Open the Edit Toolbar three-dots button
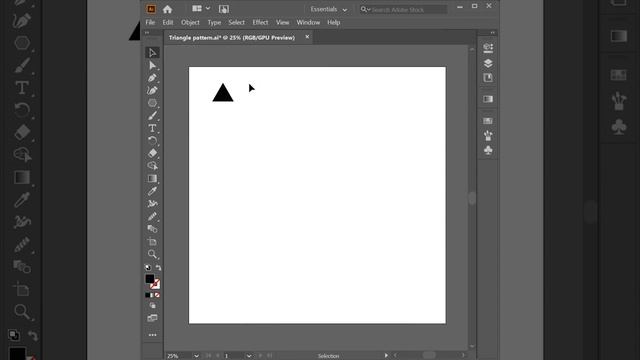The height and width of the screenshot is (360, 640). [152, 335]
